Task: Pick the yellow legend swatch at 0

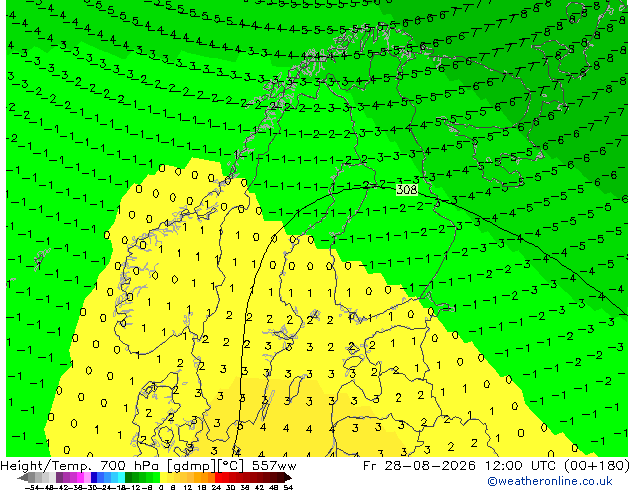Action: (x=163, y=478)
